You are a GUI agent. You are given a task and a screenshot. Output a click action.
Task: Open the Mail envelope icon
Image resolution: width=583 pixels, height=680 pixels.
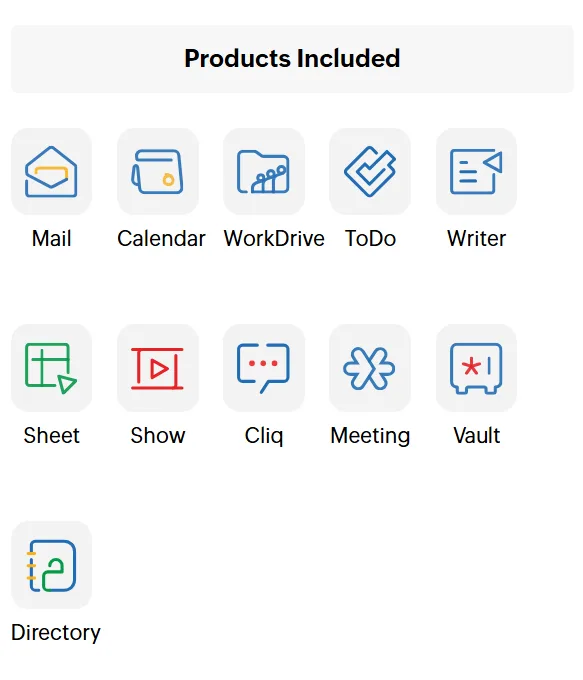click(x=51, y=171)
